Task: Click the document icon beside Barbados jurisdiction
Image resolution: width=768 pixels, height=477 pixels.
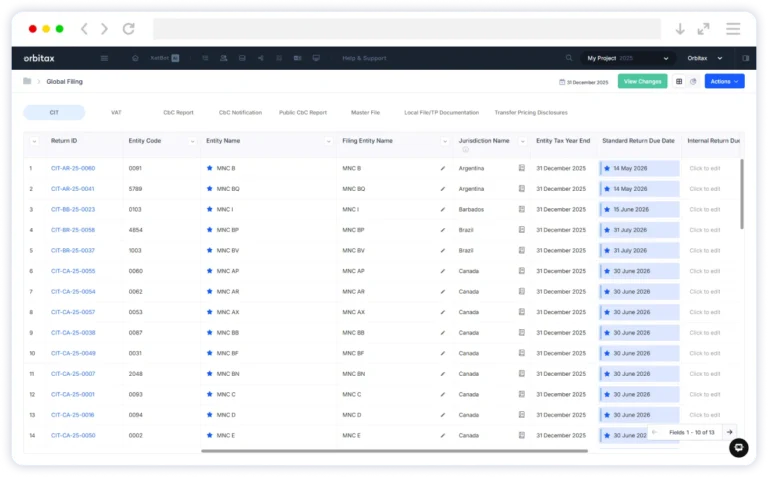Action: coord(521,210)
